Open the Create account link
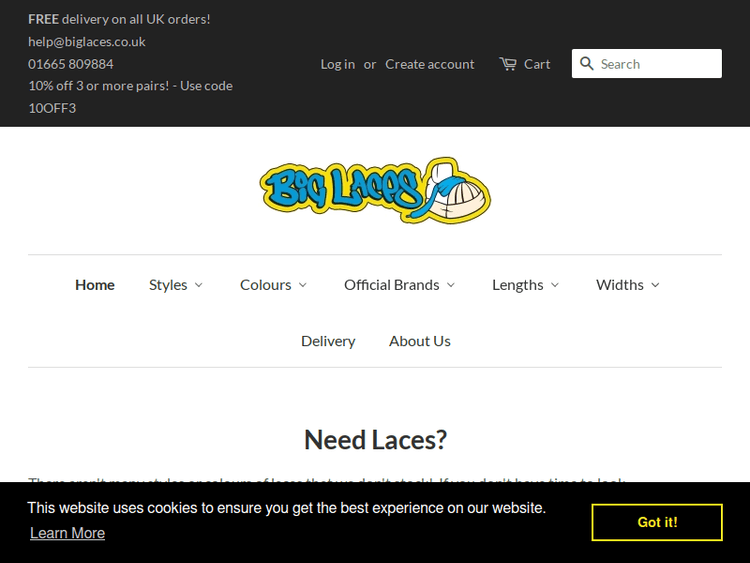The image size is (750, 563). 430,64
